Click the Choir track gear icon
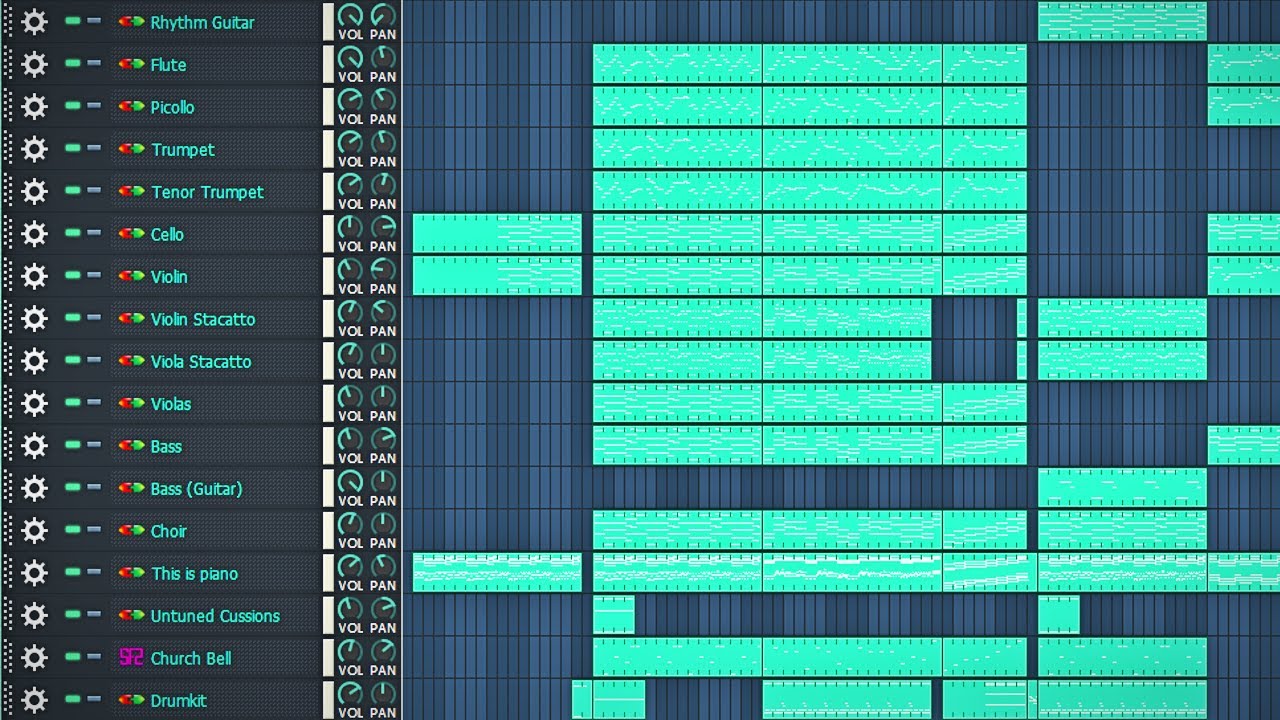Screen dimensions: 1280x720 pos(34,531)
